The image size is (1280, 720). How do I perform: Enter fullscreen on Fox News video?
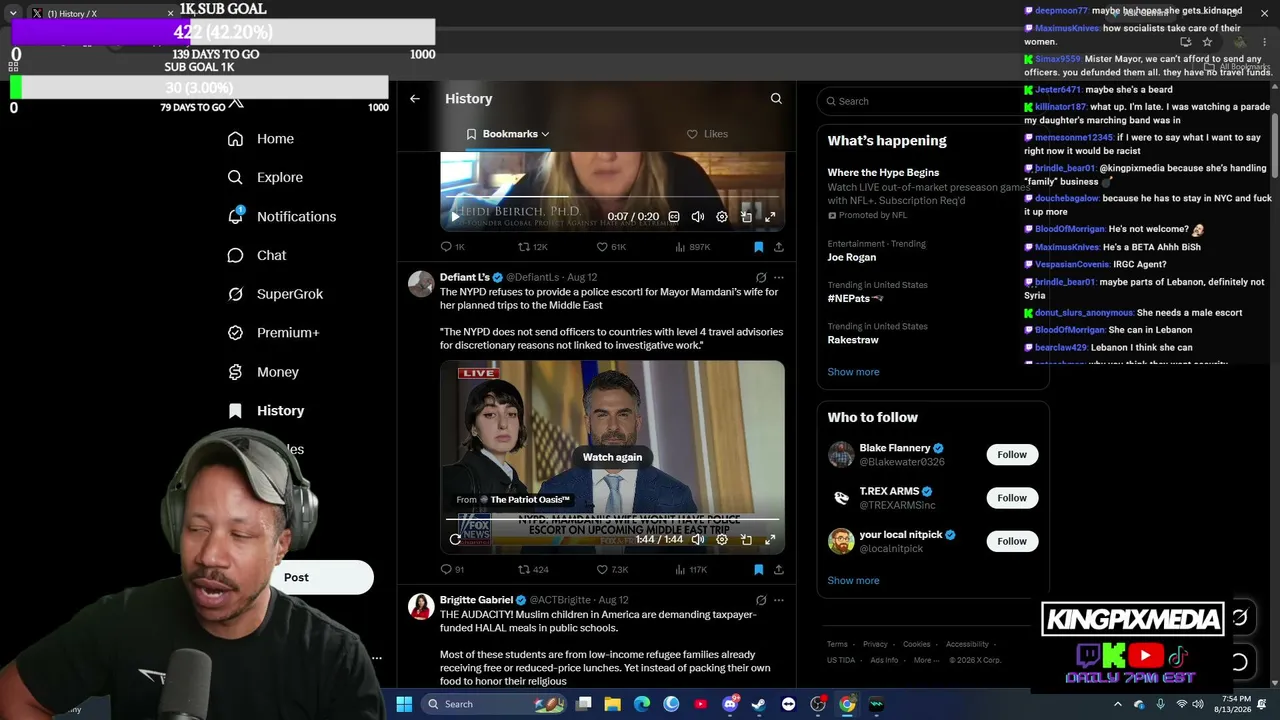(770, 539)
